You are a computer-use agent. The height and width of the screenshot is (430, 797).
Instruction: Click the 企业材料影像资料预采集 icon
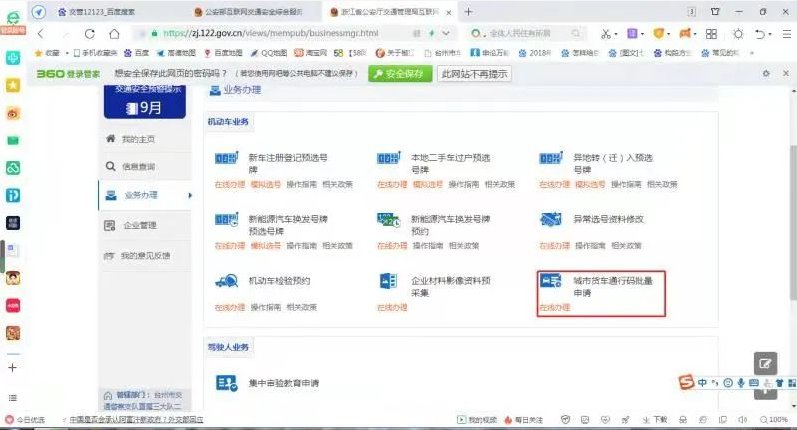[x=388, y=282]
